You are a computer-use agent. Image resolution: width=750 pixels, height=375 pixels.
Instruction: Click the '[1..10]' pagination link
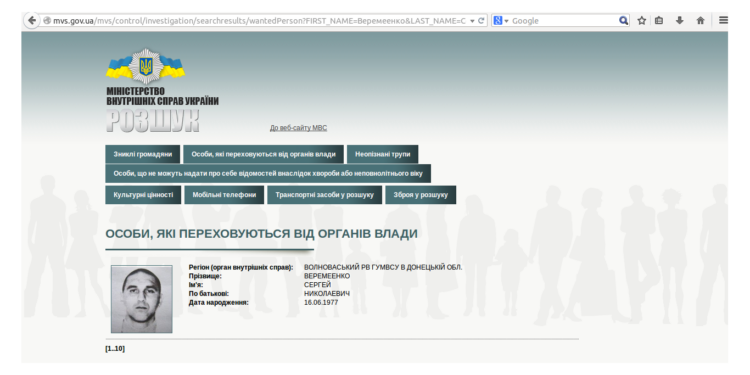tap(115, 349)
